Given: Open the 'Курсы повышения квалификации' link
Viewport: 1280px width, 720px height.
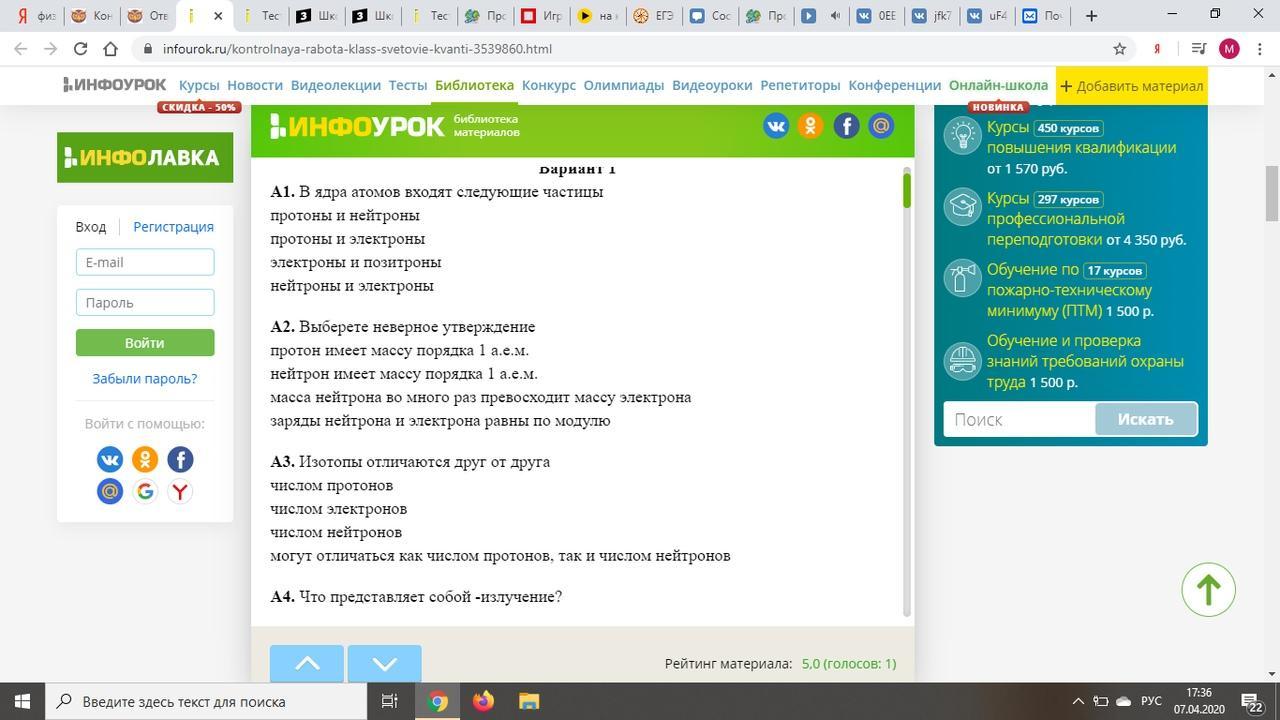Looking at the screenshot, I should pyautogui.click(x=1081, y=138).
